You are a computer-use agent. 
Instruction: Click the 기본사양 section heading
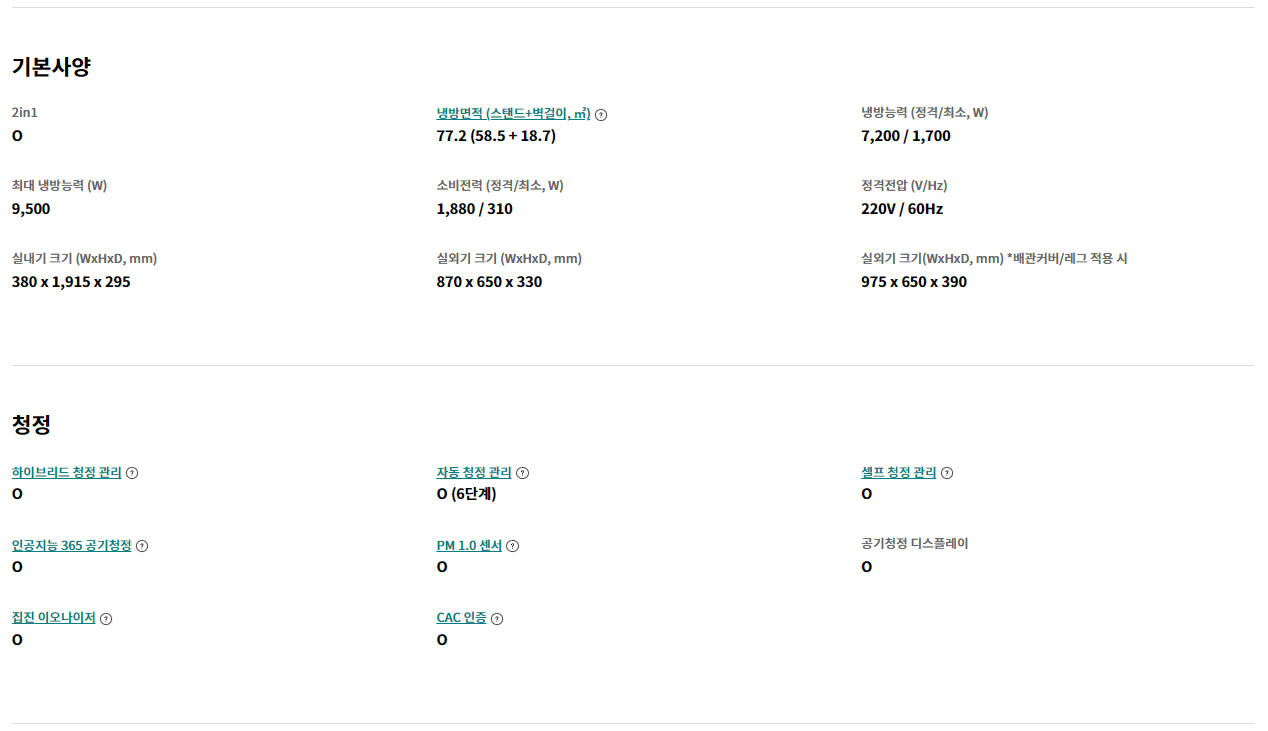(51, 67)
